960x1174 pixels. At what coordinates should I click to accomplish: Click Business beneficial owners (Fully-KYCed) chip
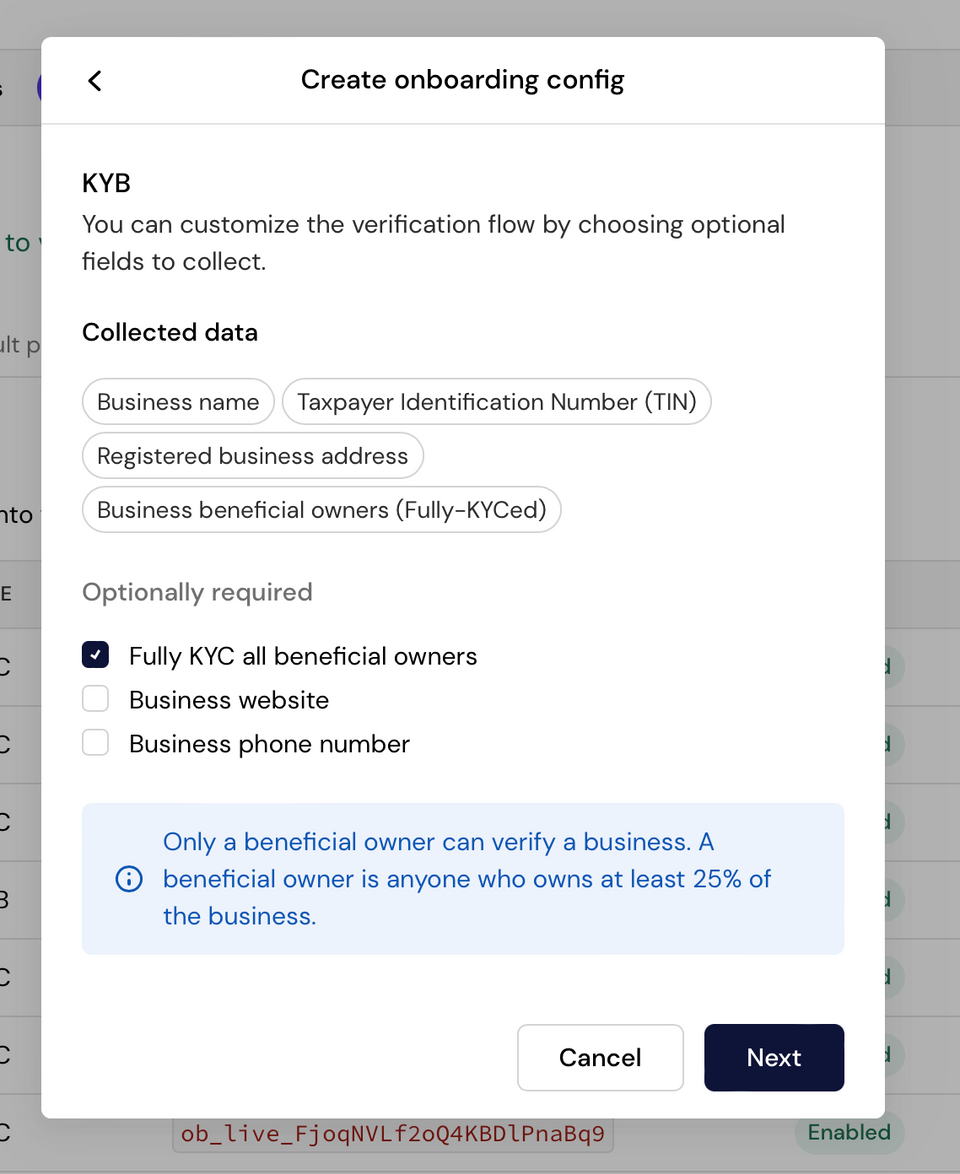click(321, 510)
